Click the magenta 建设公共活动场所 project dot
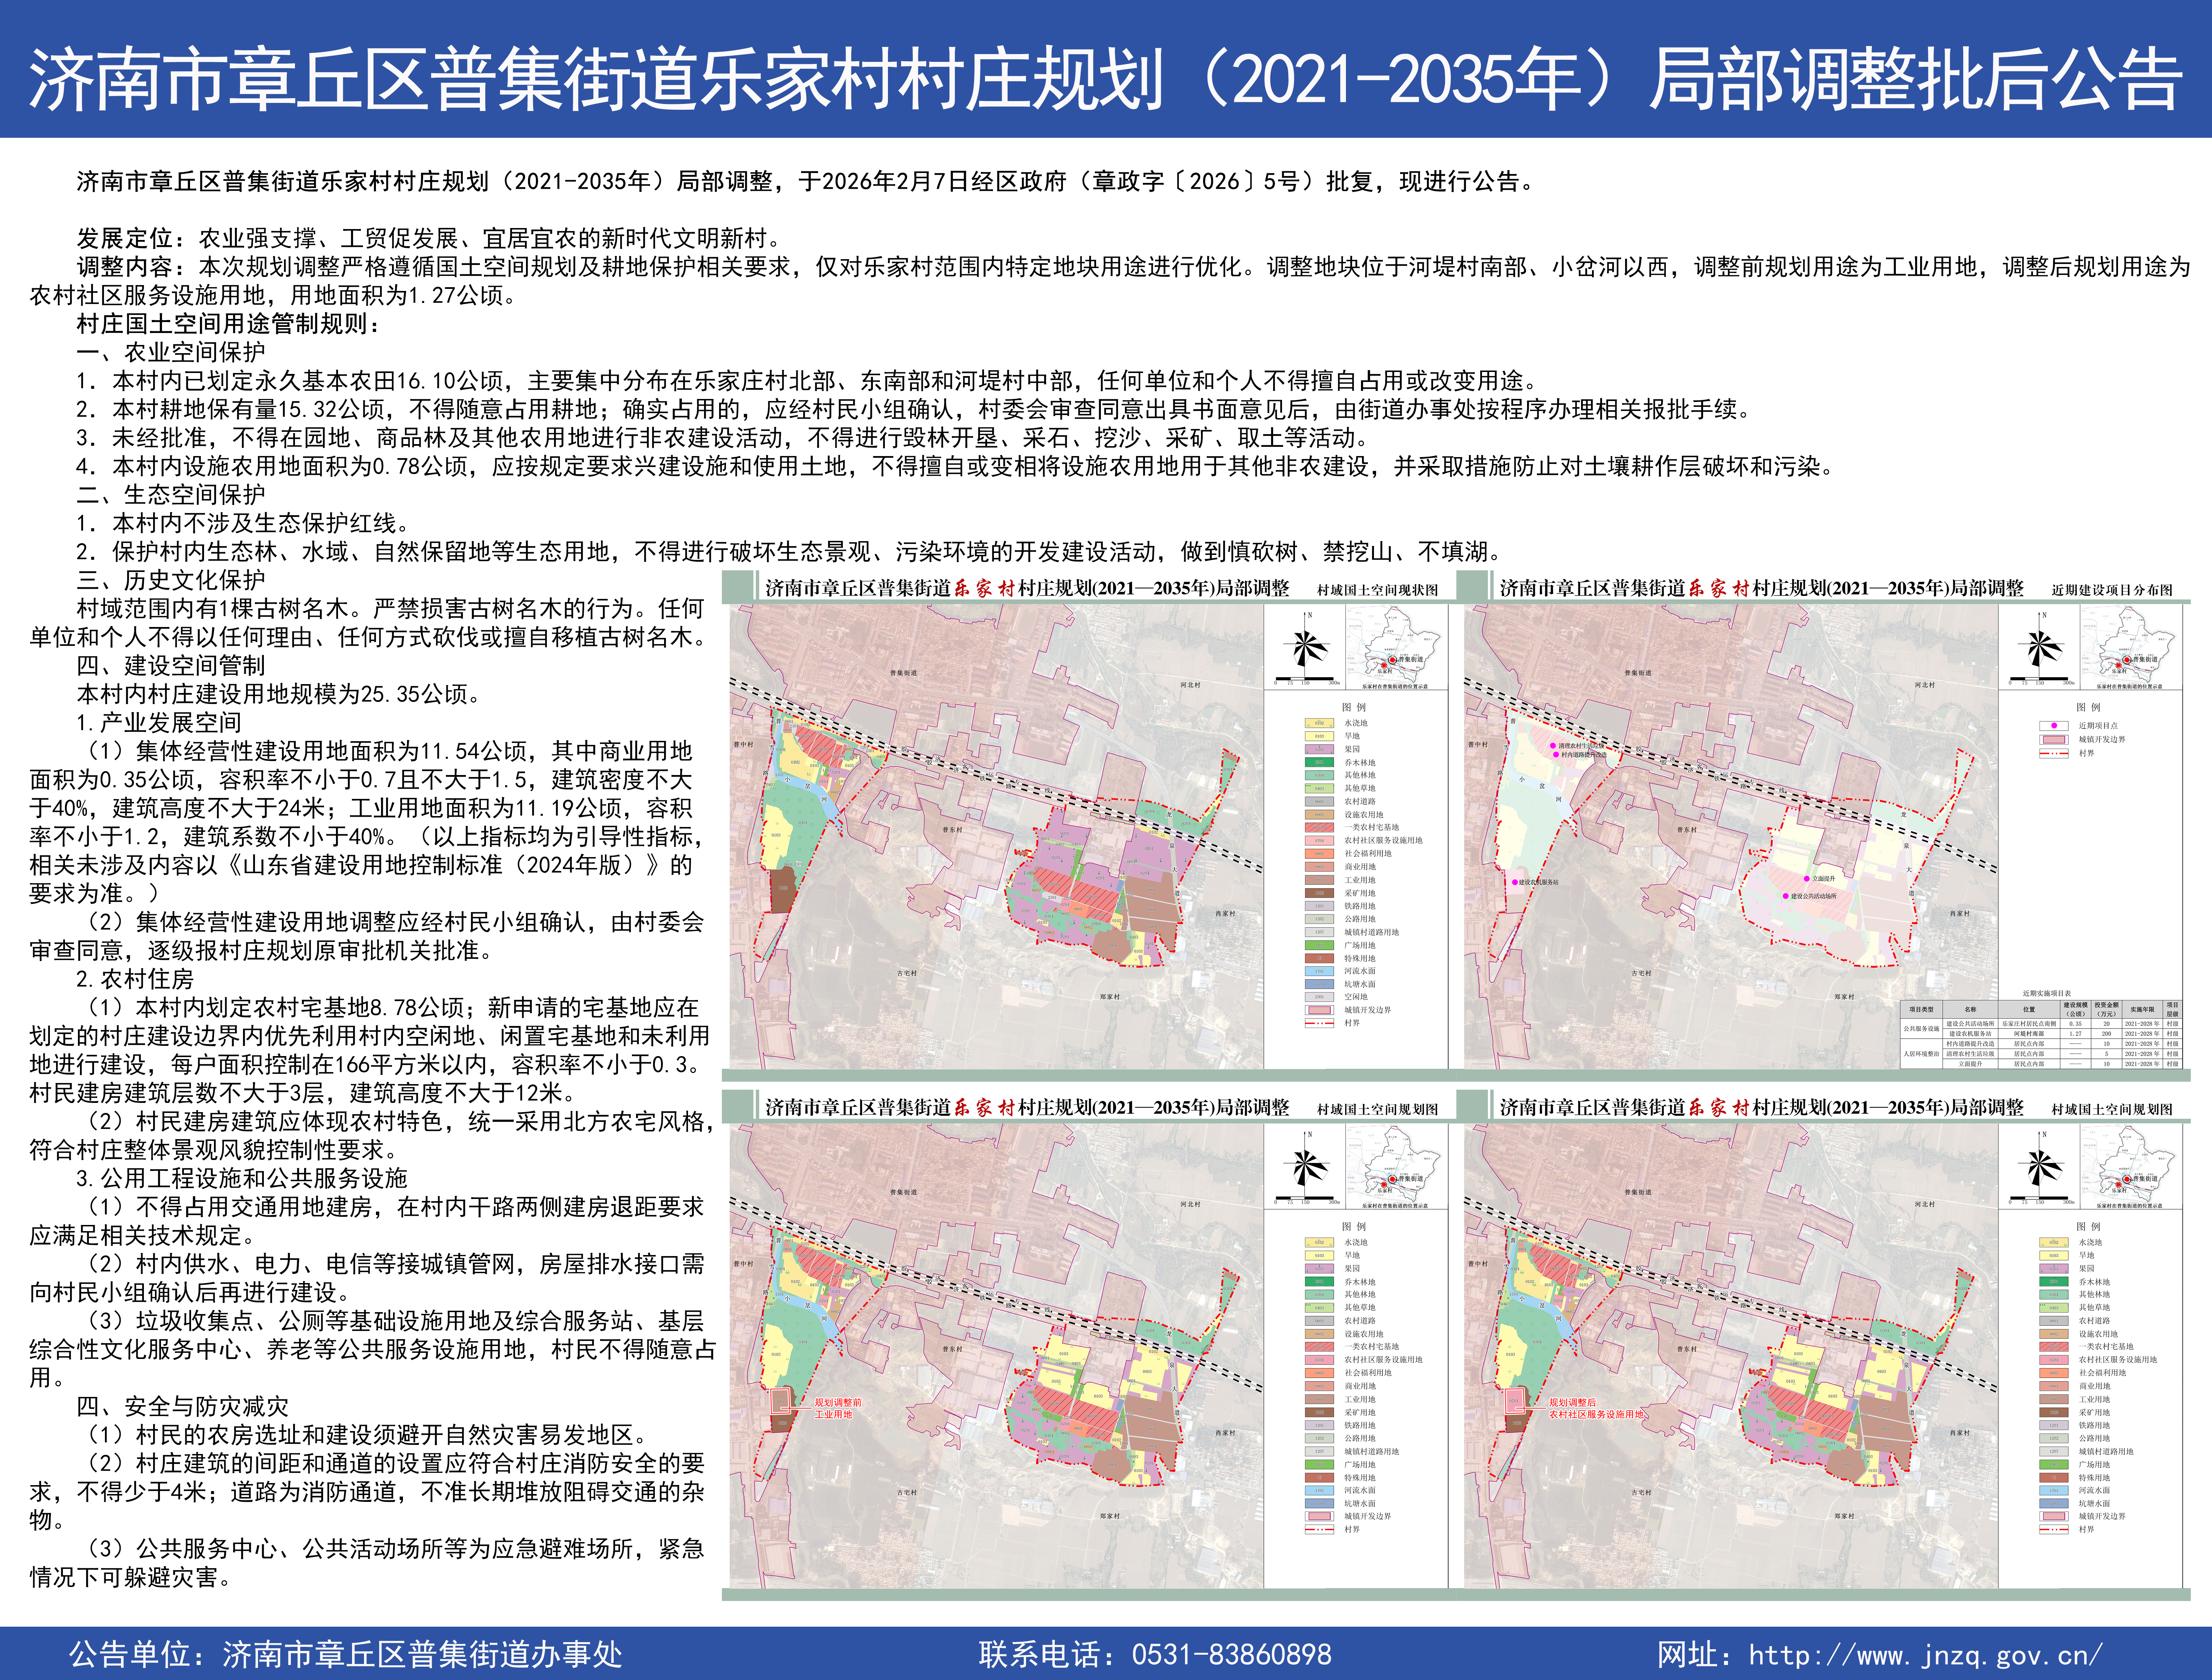The height and width of the screenshot is (1680, 2212). point(1786,896)
